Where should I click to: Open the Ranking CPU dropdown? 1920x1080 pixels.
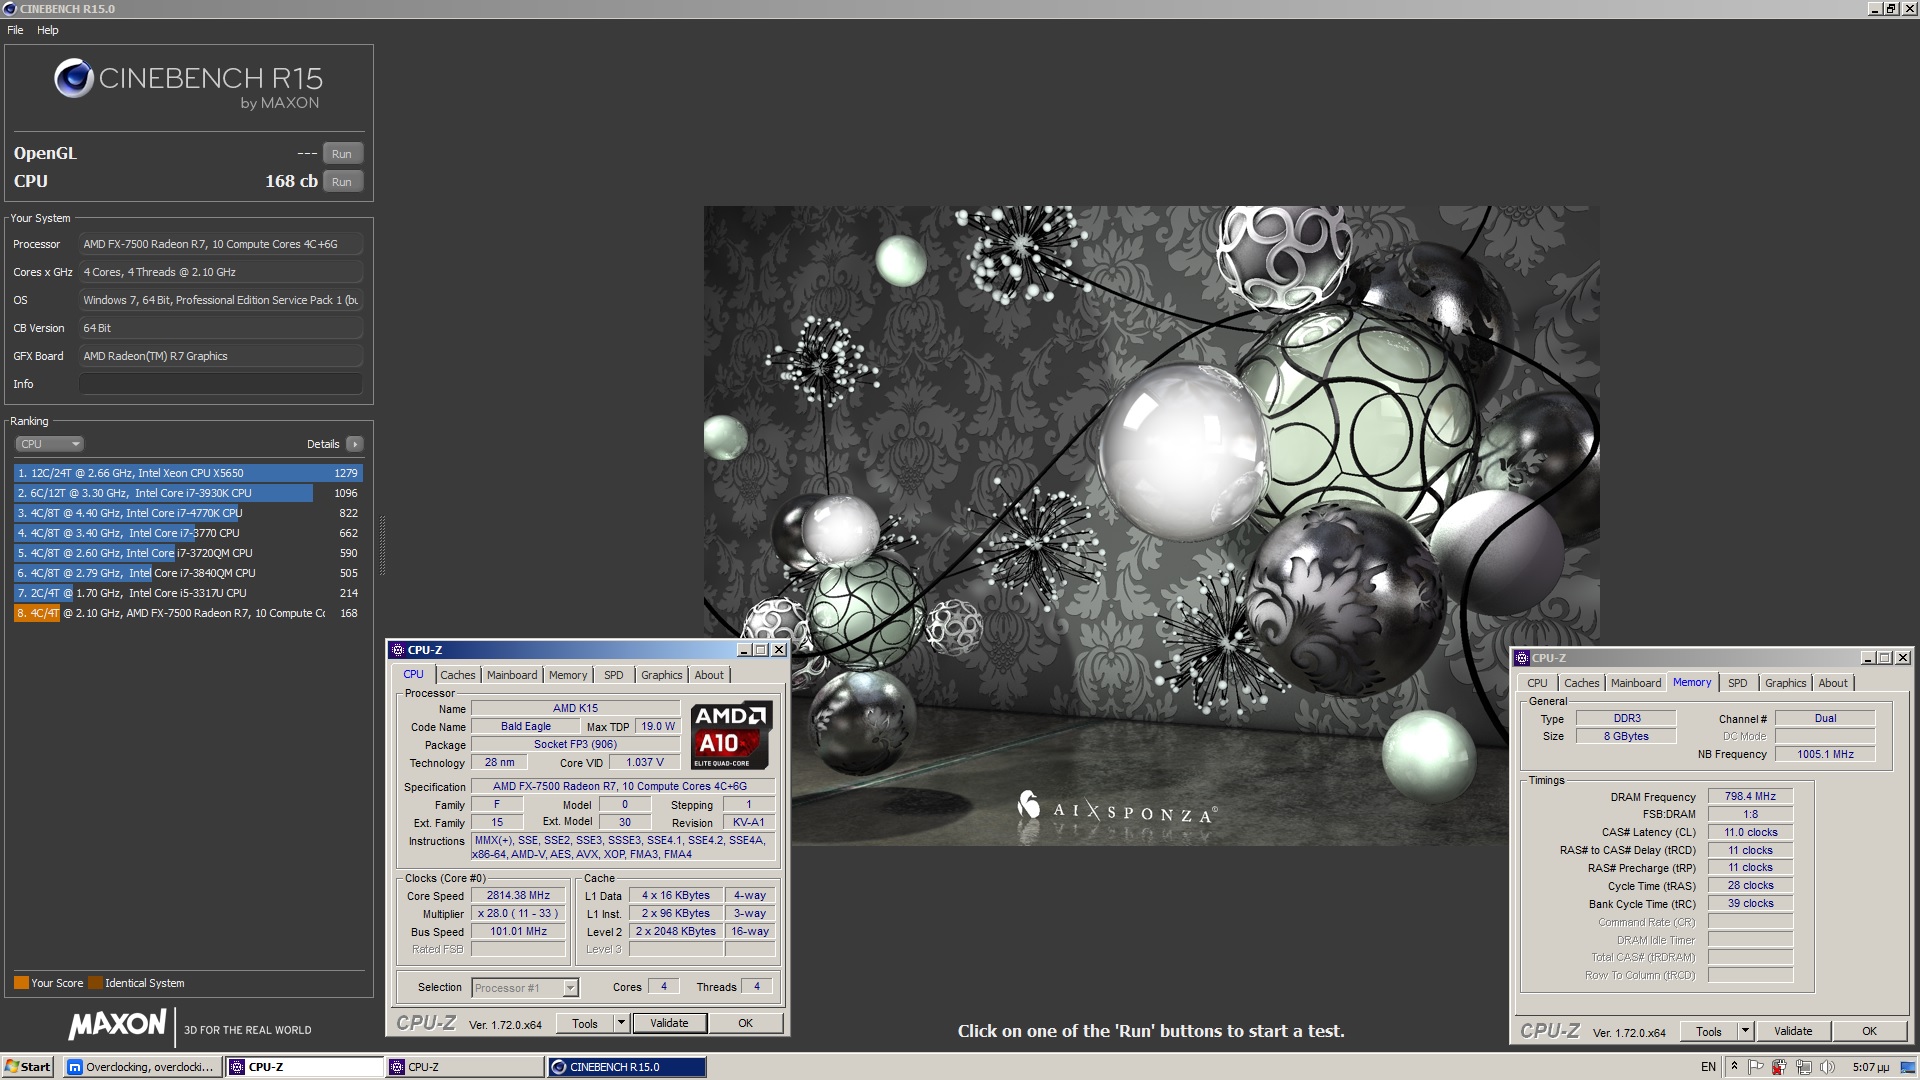click(x=49, y=444)
